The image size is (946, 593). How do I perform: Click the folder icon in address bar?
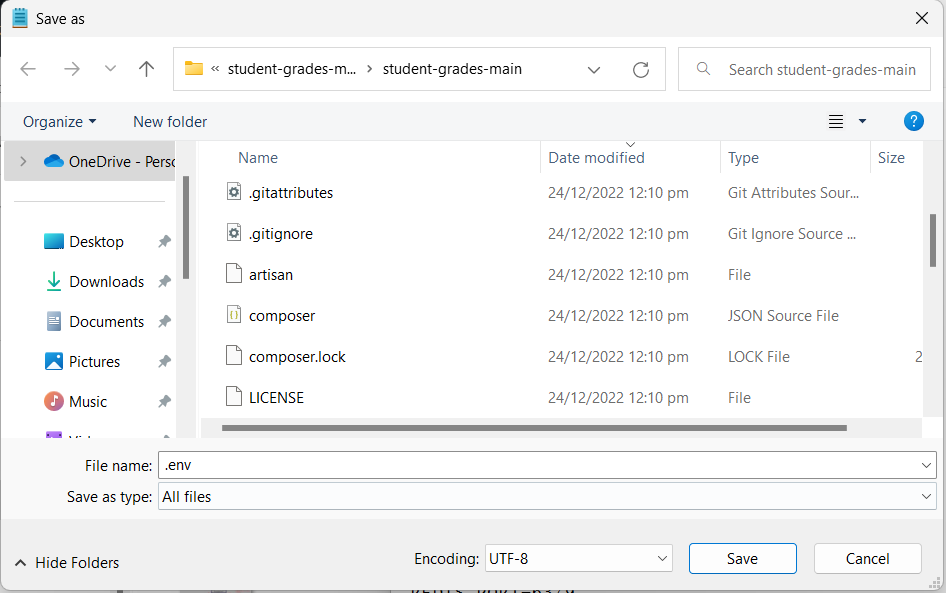(x=194, y=68)
